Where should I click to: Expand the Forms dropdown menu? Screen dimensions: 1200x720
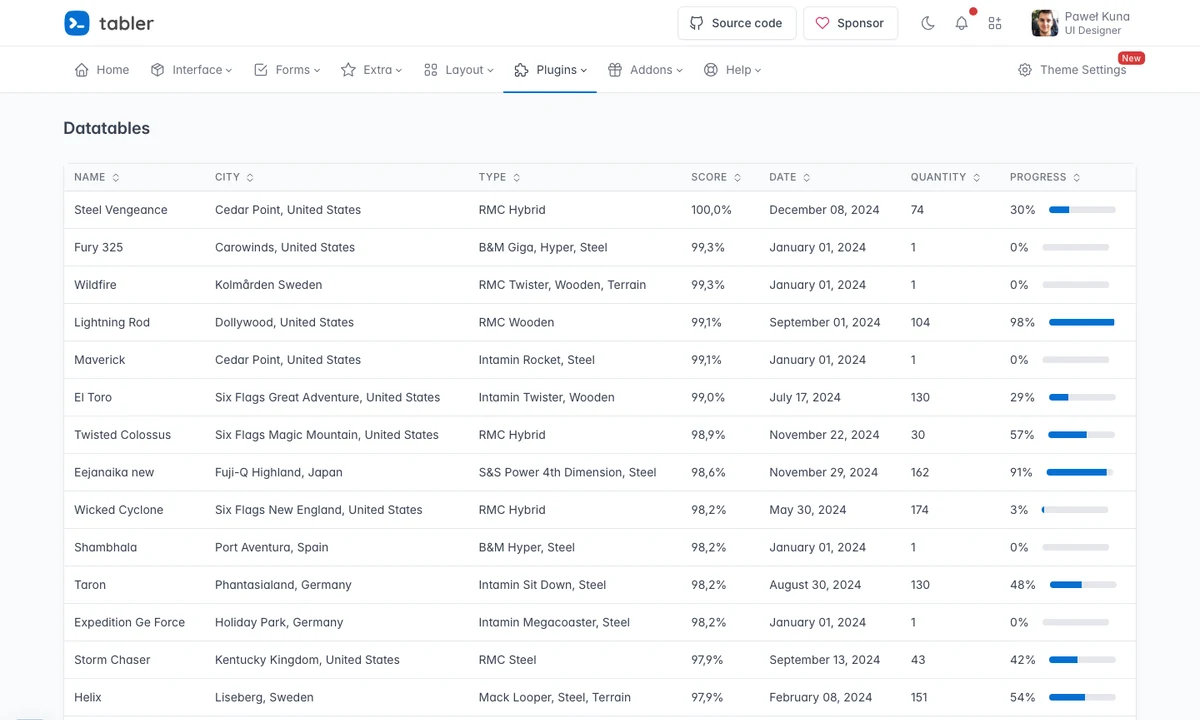tap(287, 70)
